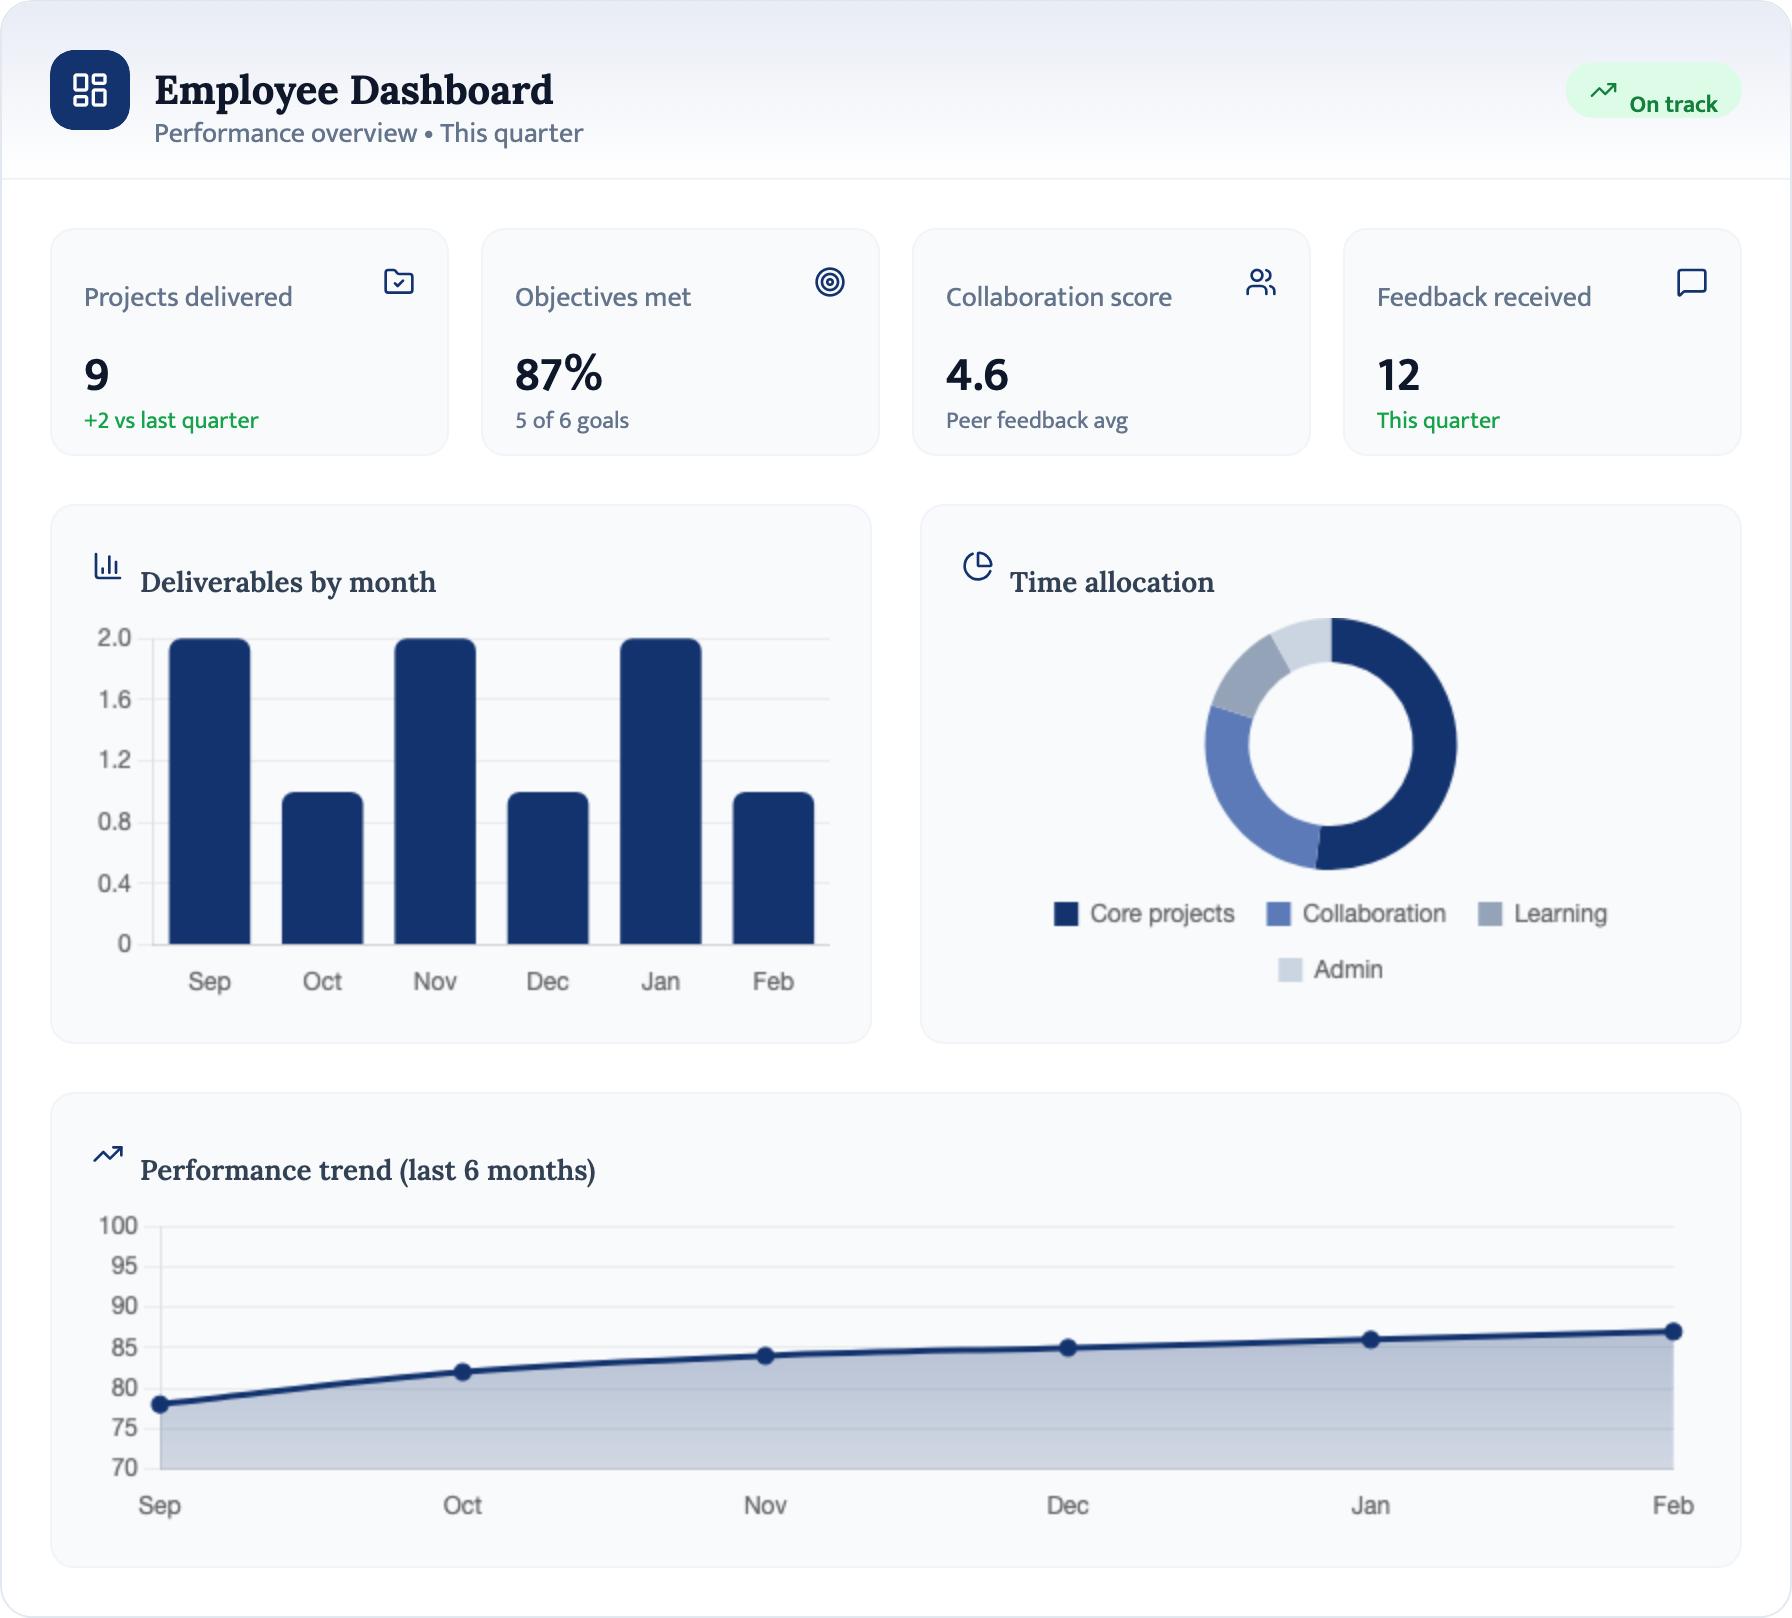Toggle Core projects legend swatch
This screenshot has width=1792, height=1618.
point(1066,914)
